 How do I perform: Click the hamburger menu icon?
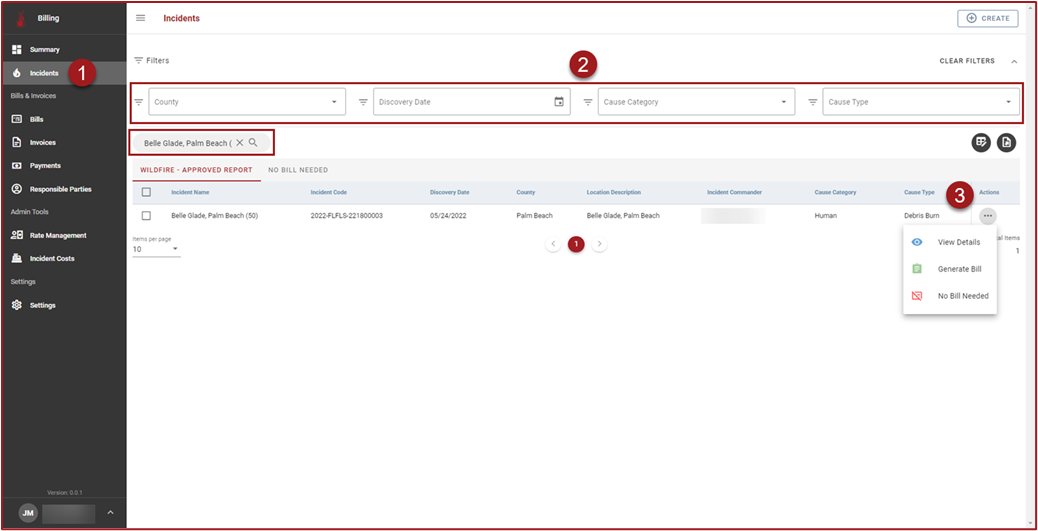point(140,18)
